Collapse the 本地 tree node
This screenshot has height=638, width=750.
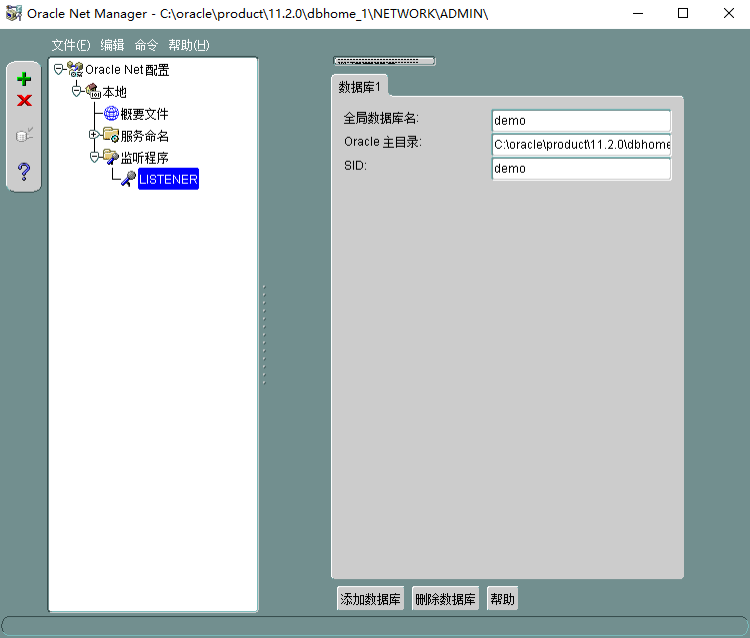(x=76, y=91)
